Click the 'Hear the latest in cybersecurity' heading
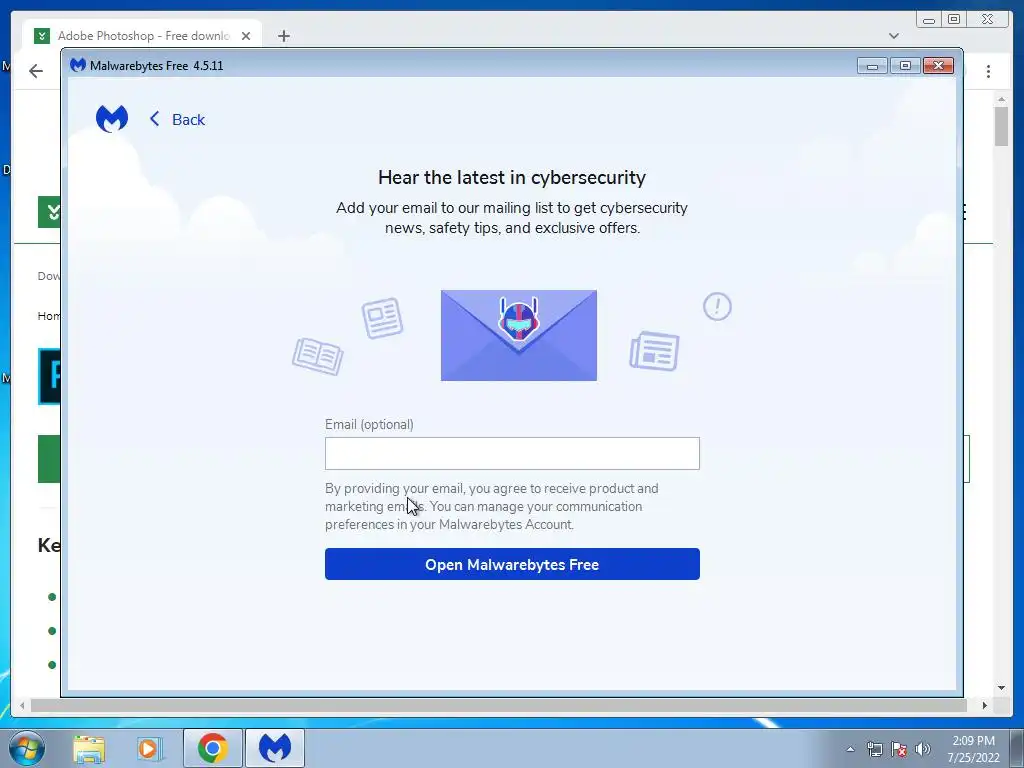The width and height of the screenshot is (1024, 768). [x=512, y=178]
